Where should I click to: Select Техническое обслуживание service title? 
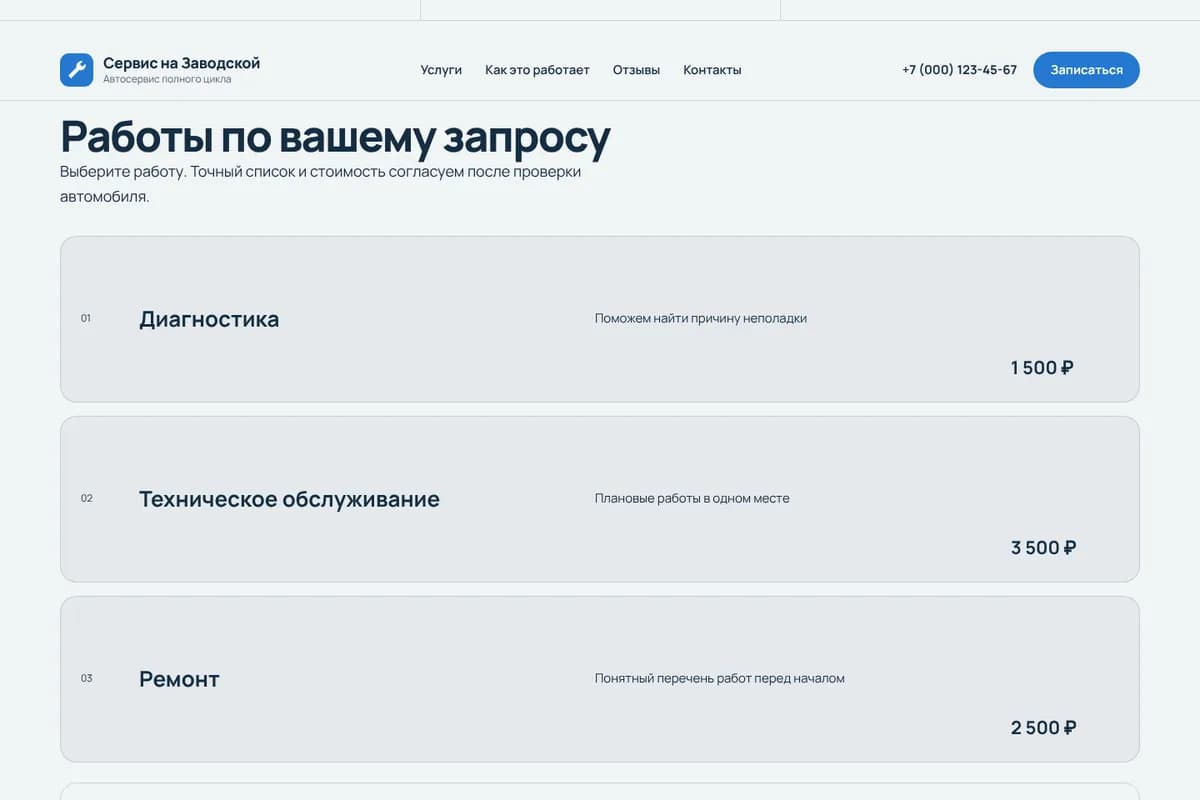[x=289, y=499]
